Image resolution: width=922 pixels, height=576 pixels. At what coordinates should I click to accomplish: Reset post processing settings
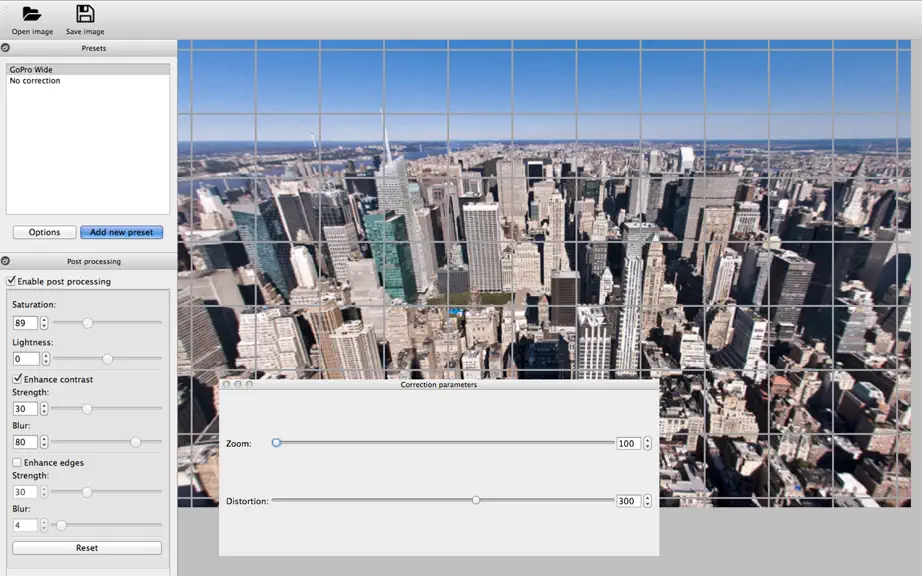coord(87,548)
